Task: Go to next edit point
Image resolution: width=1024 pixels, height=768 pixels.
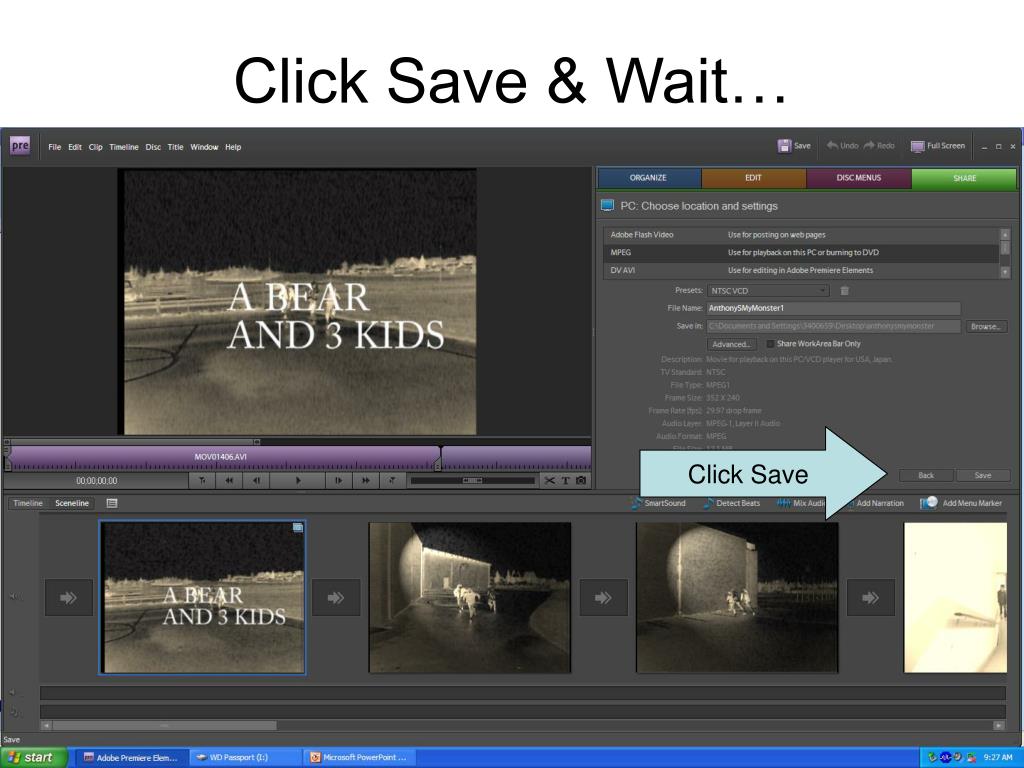Action: point(392,481)
